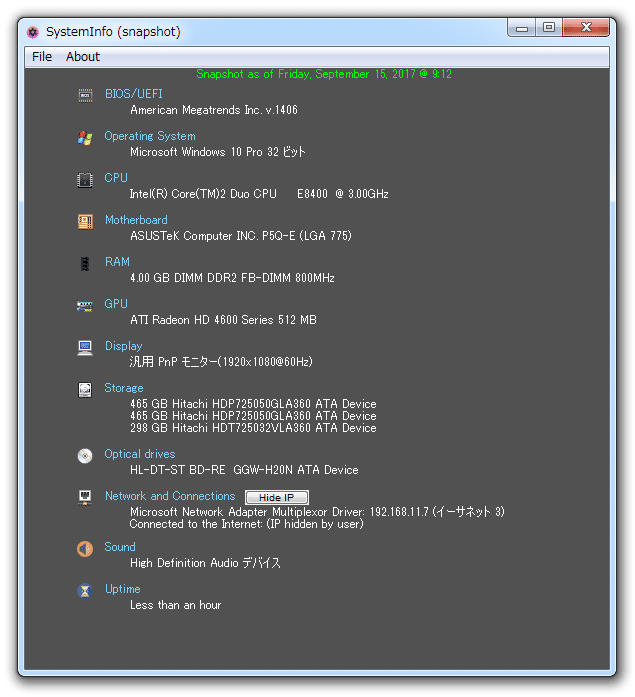This screenshot has width=635, height=697.
Task: Click the Sound speaker icon
Action: 85,549
